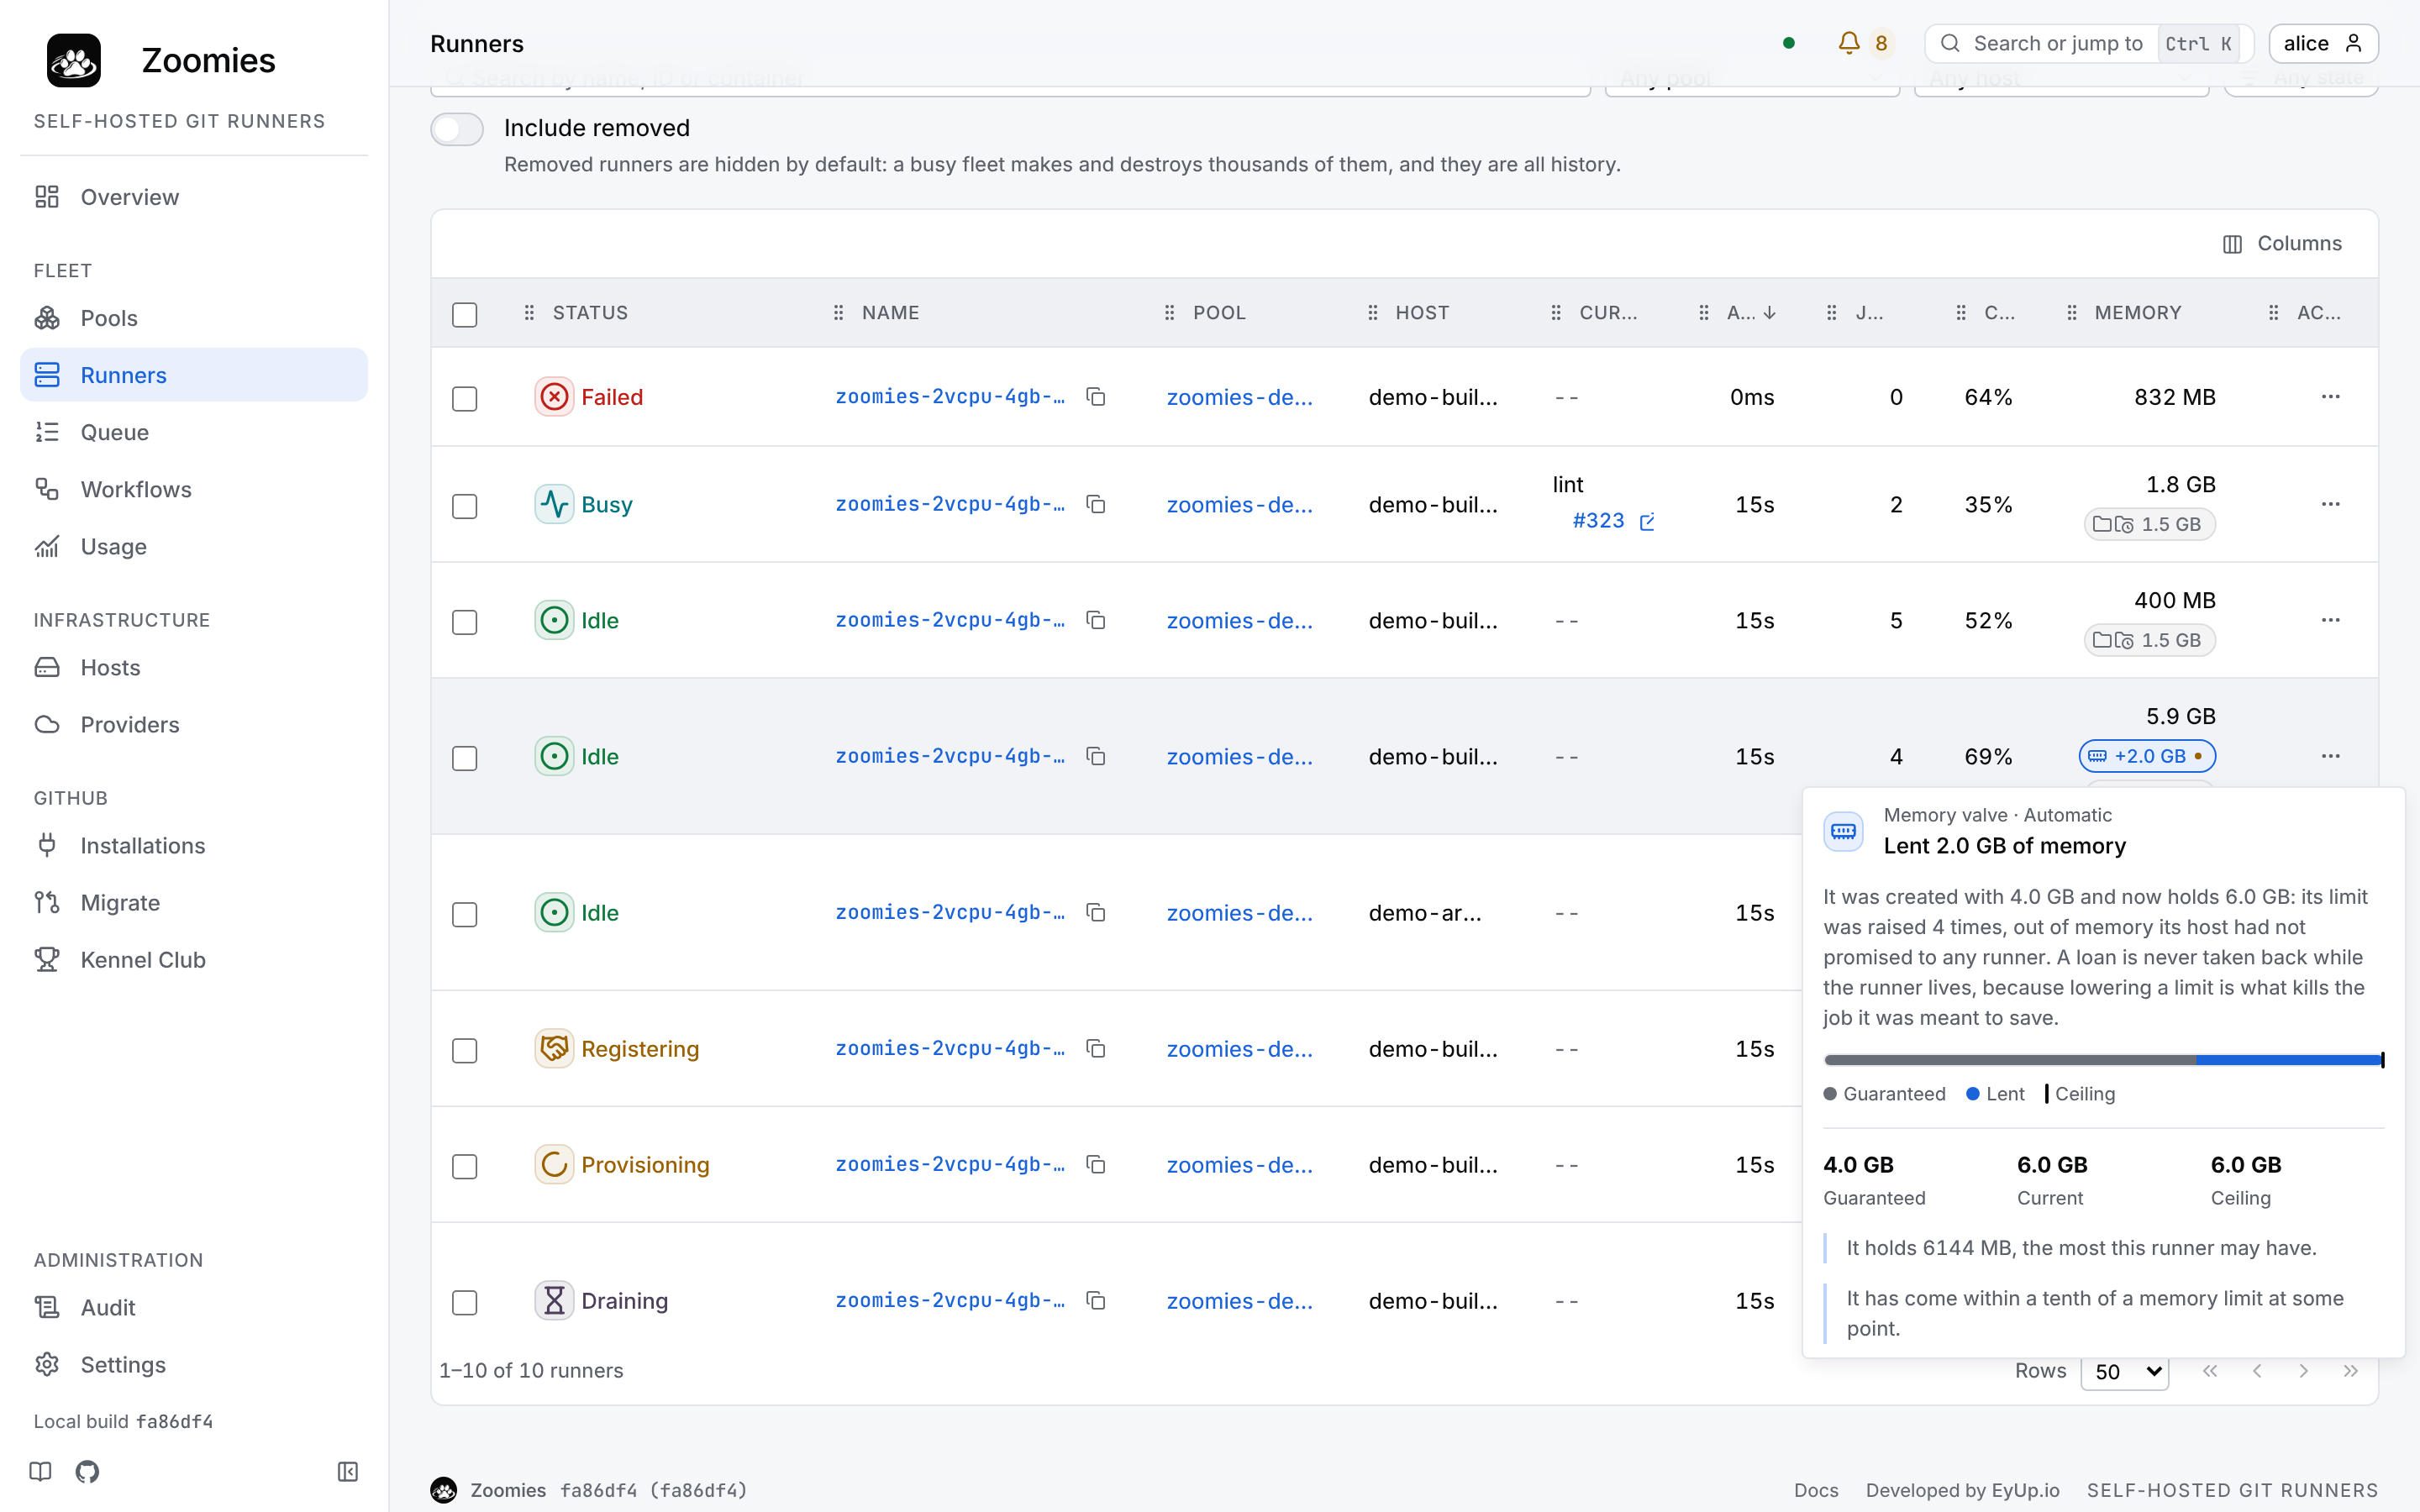2420x1512 pixels.
Task: Open GitHub icon in sidebar footer
Action: click(87, 1471)
